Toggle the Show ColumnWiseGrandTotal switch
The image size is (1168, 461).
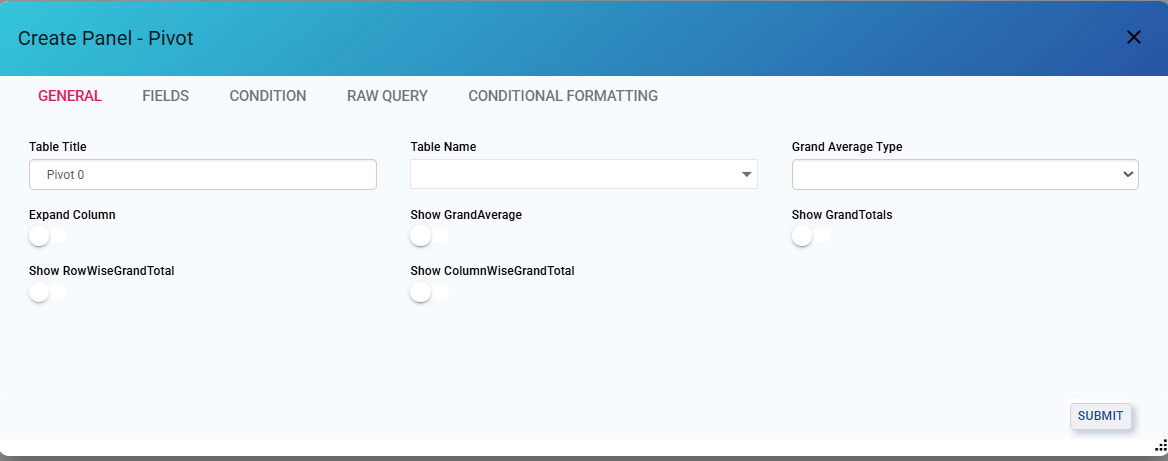coord(428,292)
